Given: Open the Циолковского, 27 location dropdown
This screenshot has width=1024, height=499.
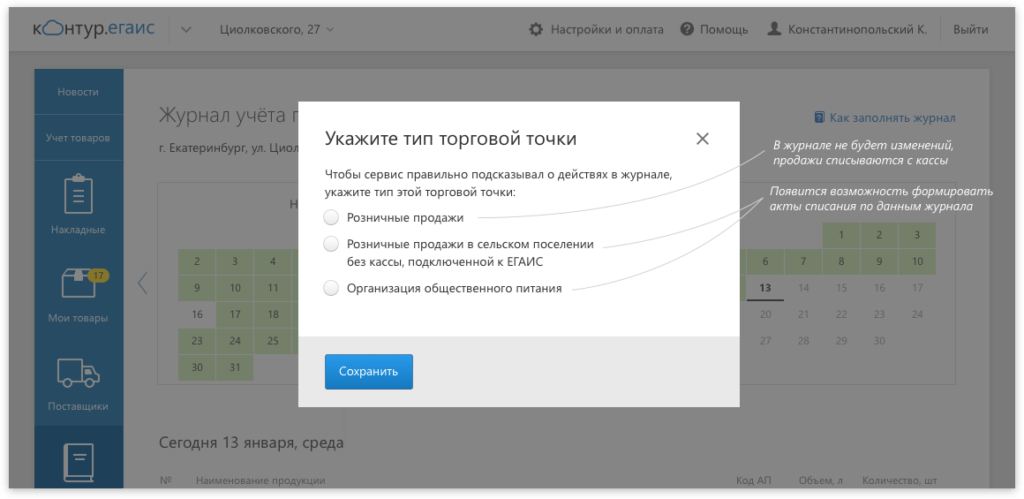Looking at the screenshot, I should pos(277,29).
